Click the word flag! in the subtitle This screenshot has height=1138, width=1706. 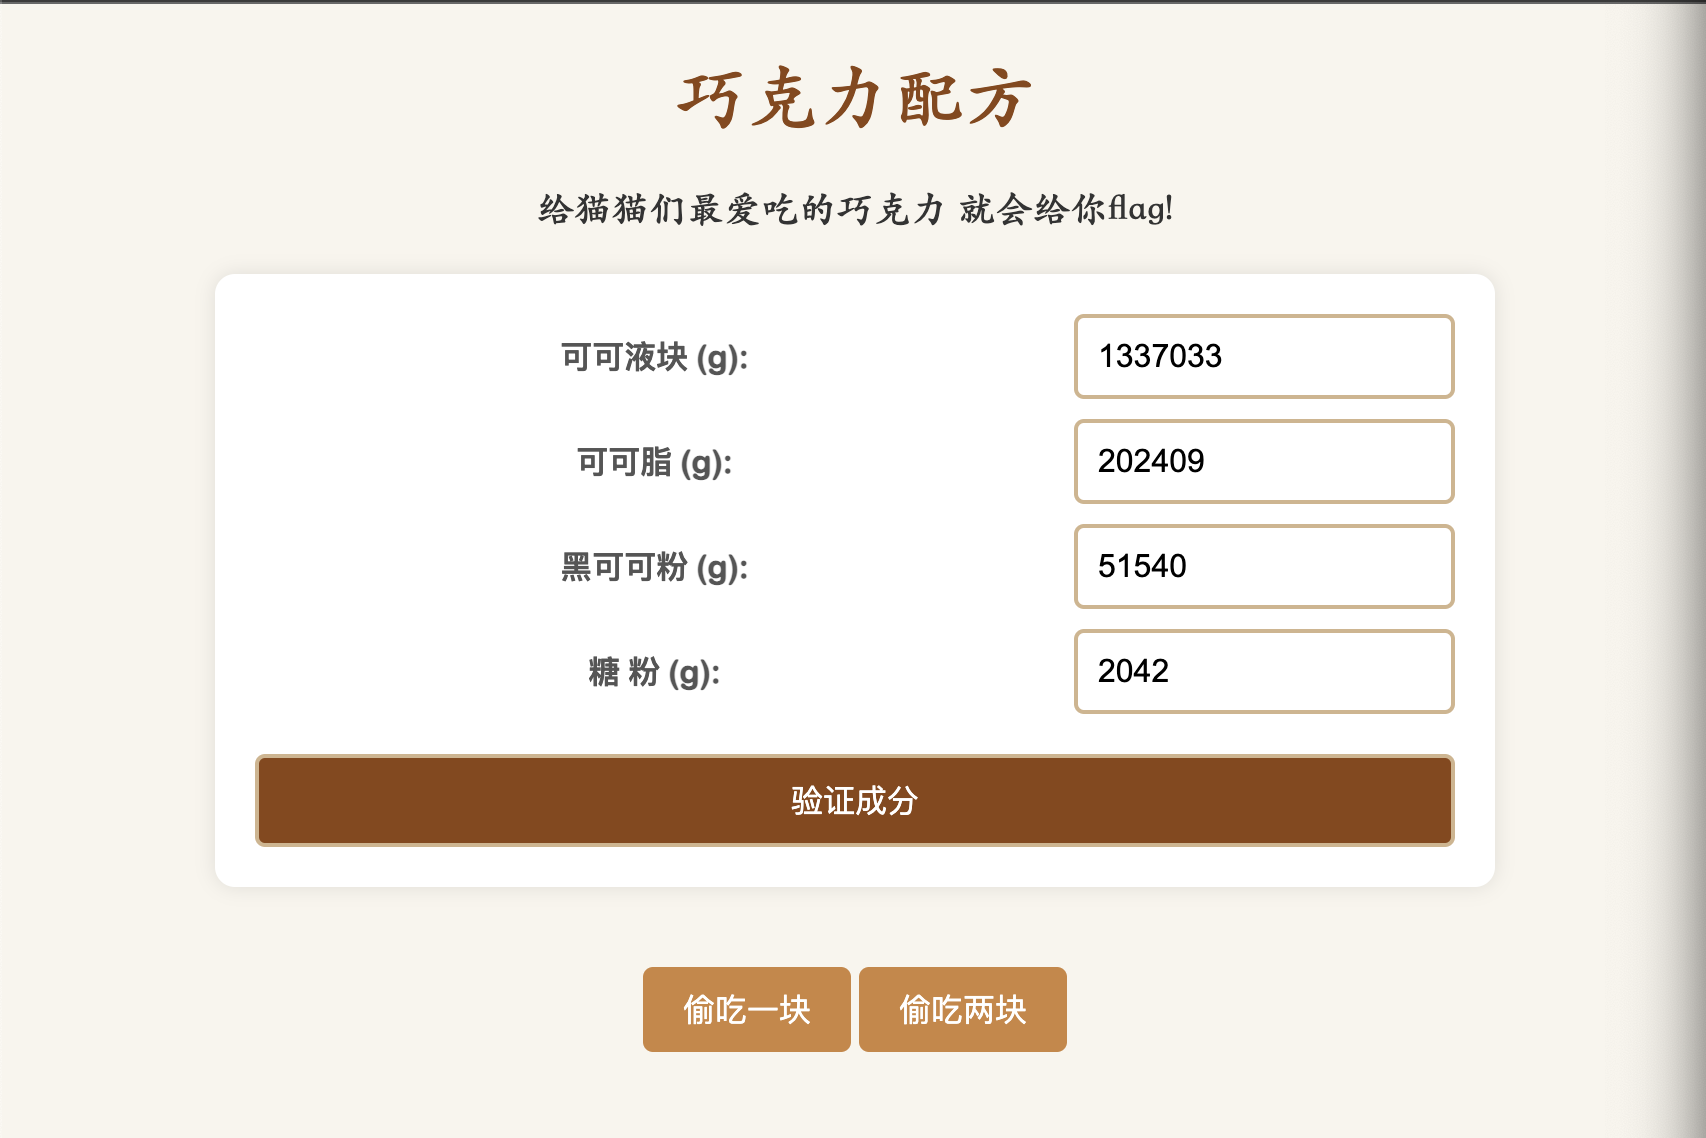click(1140, 209)
